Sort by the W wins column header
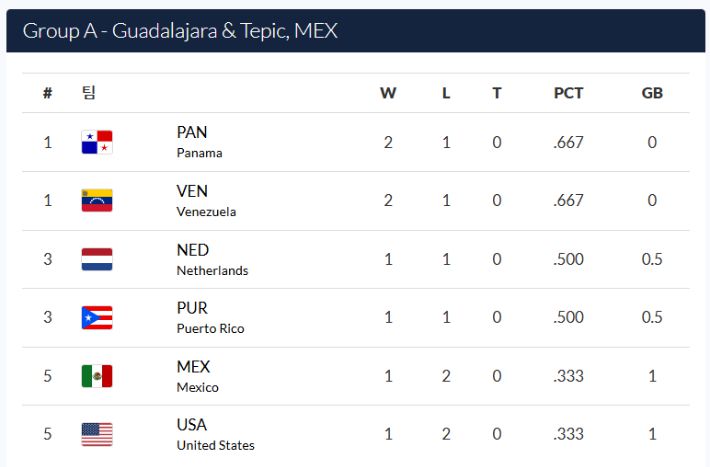710x467 pixels. point(388,93)
